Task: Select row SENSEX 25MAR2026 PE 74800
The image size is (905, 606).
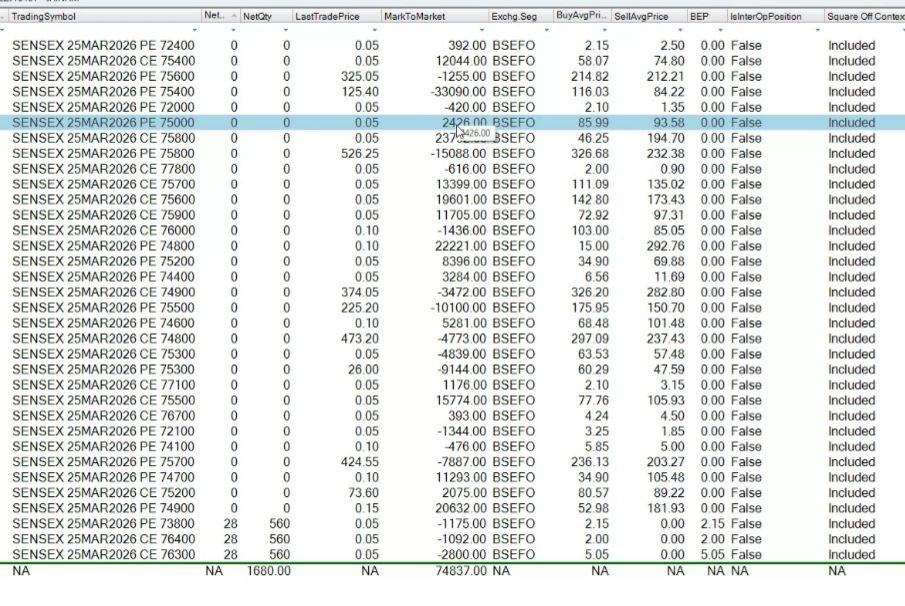Action: pos(452,246)
